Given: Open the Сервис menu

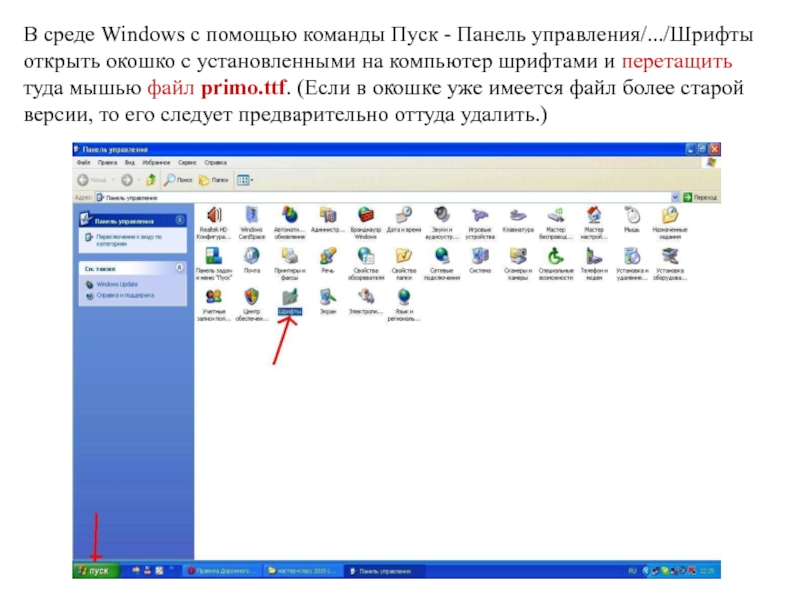Looking at the screenshot, I should coord(187,163).
